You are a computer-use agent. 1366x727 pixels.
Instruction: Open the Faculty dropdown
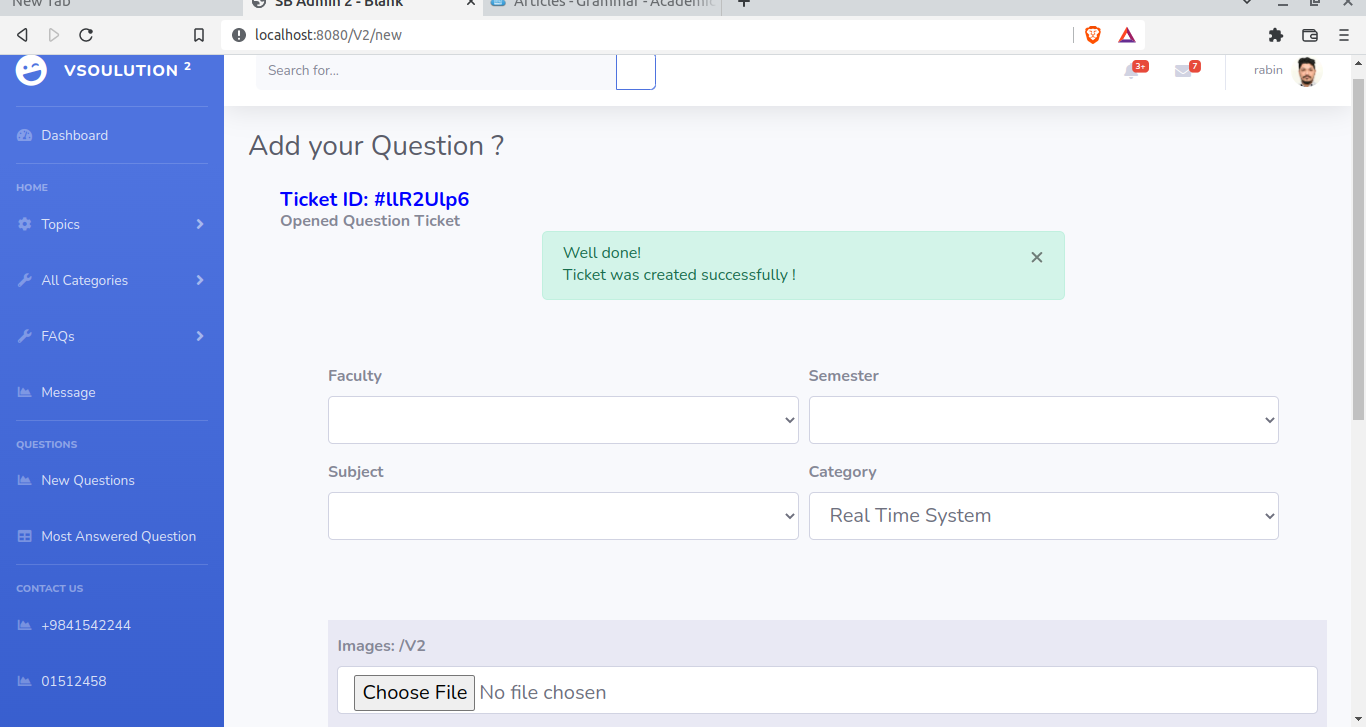click(x=563, y=420)
